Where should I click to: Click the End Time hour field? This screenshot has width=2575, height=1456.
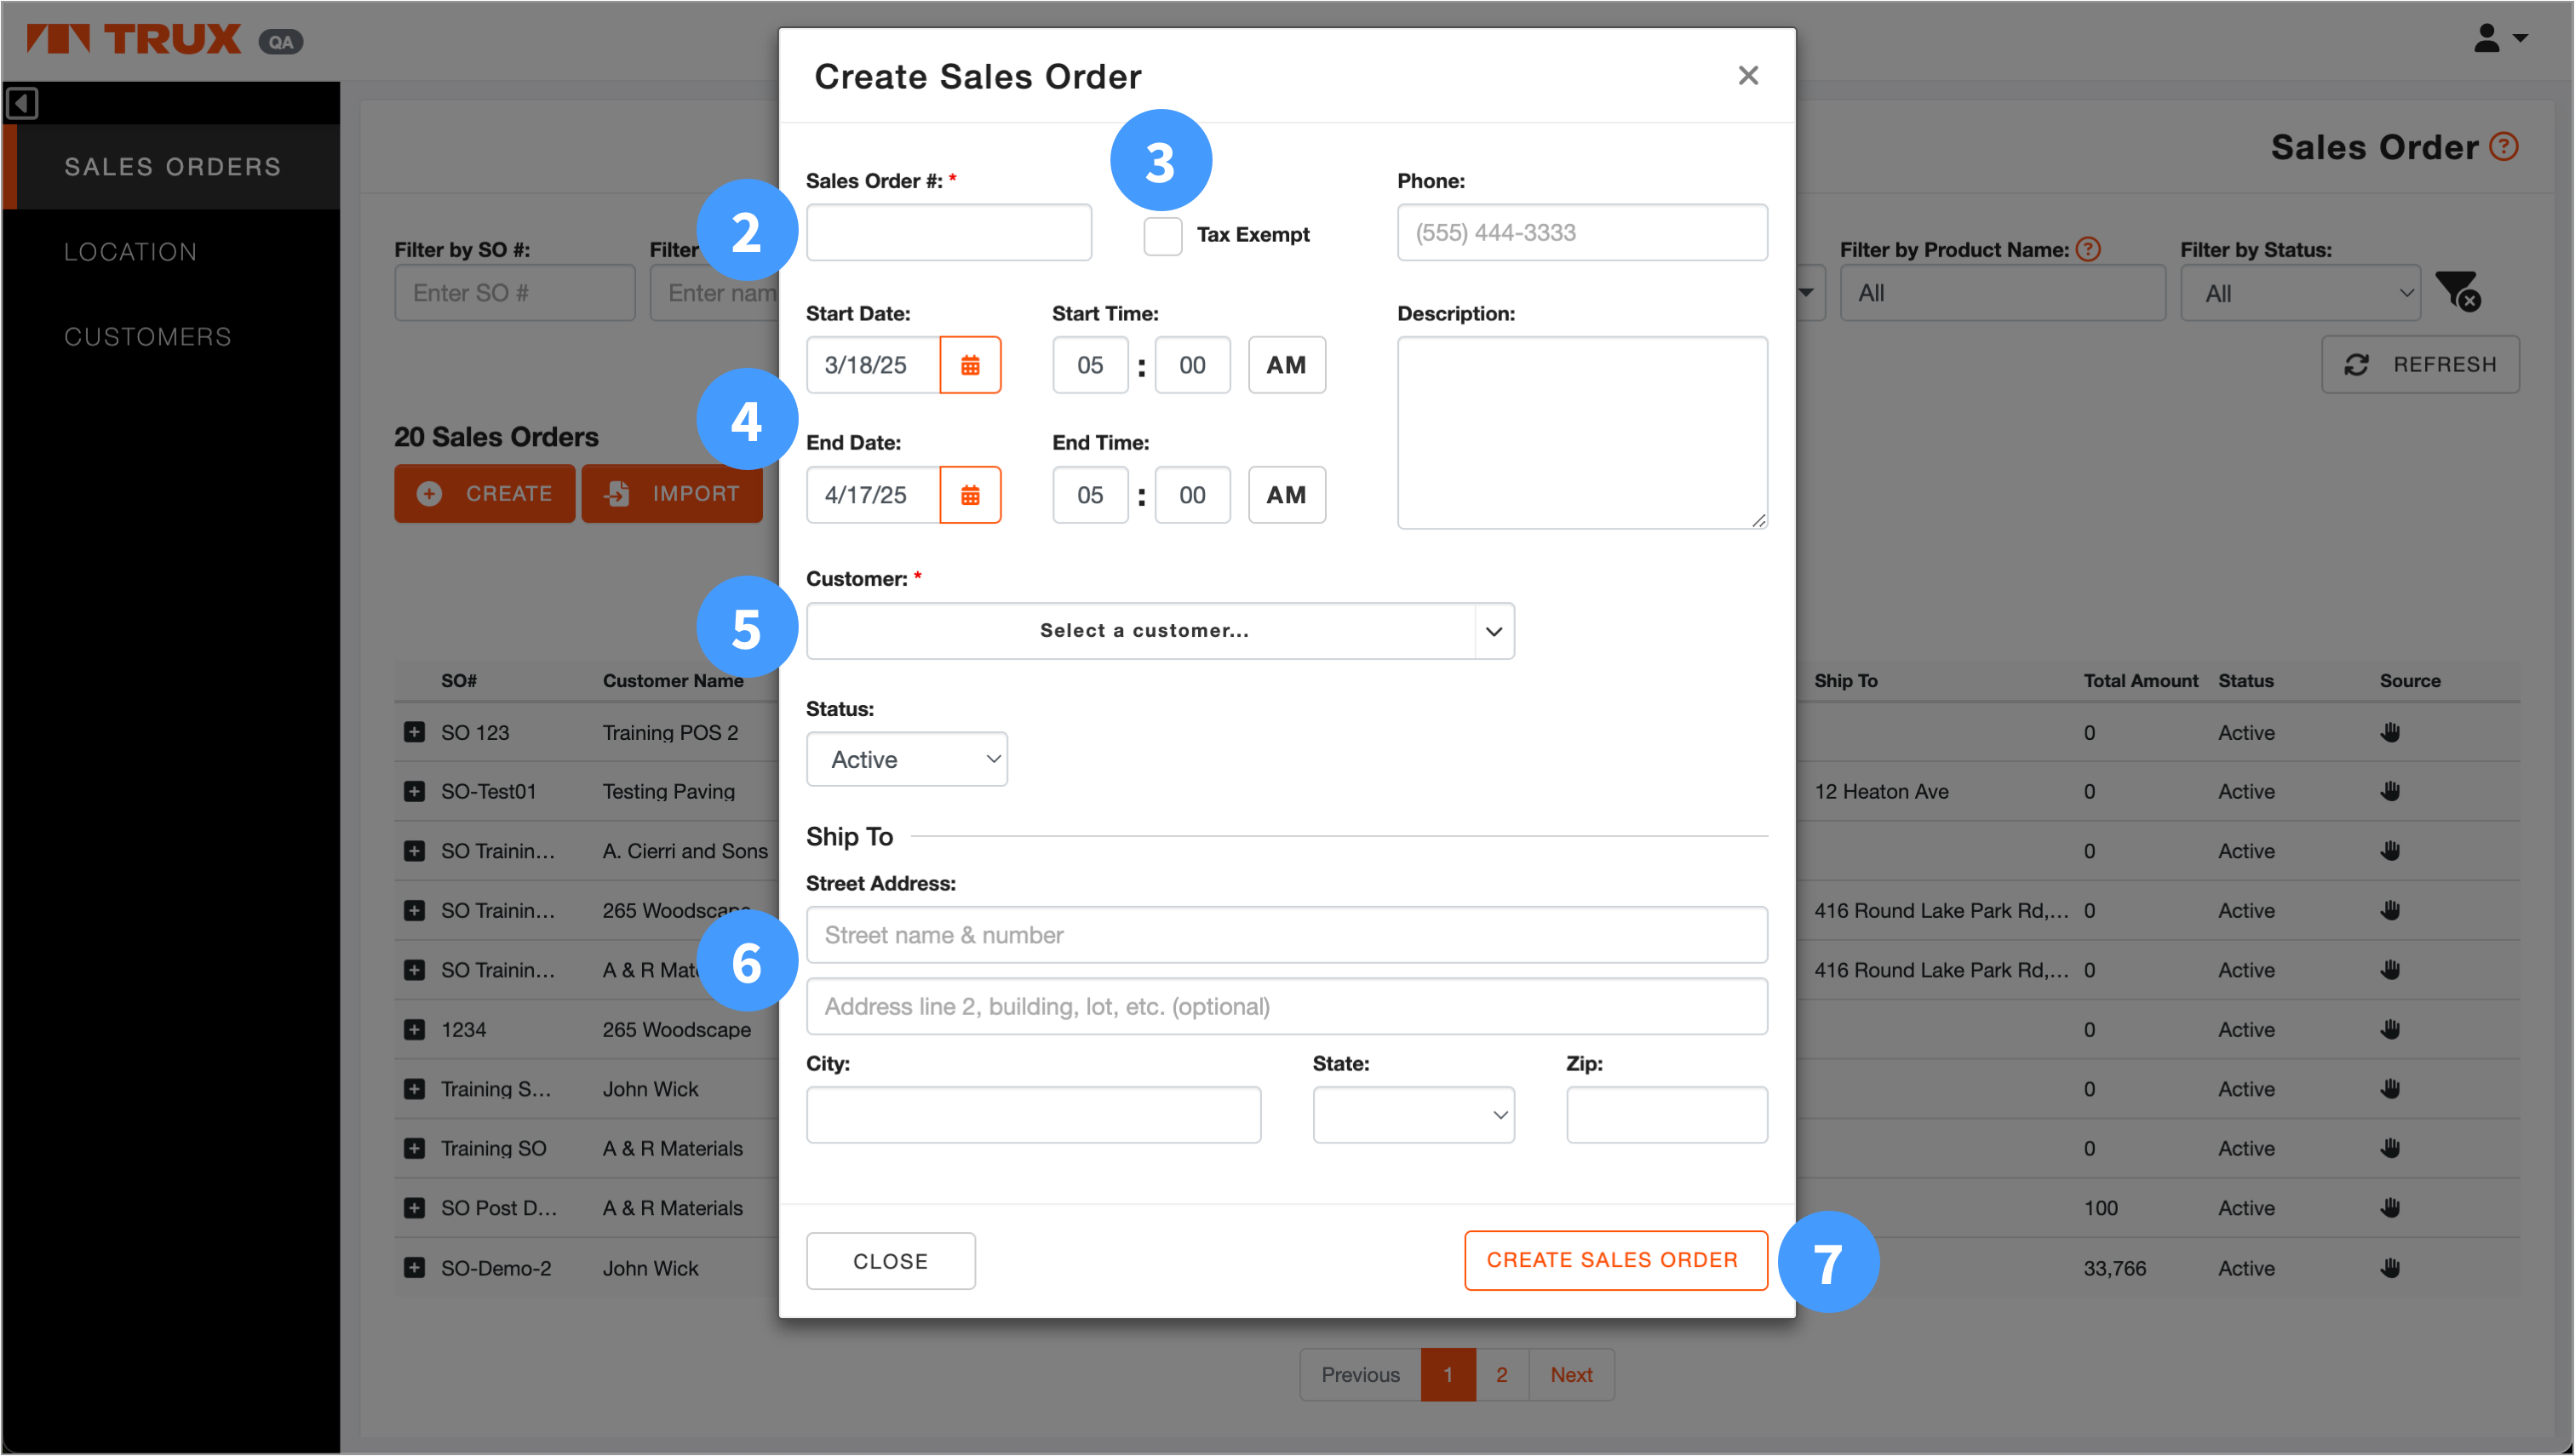coord(1090,495)
